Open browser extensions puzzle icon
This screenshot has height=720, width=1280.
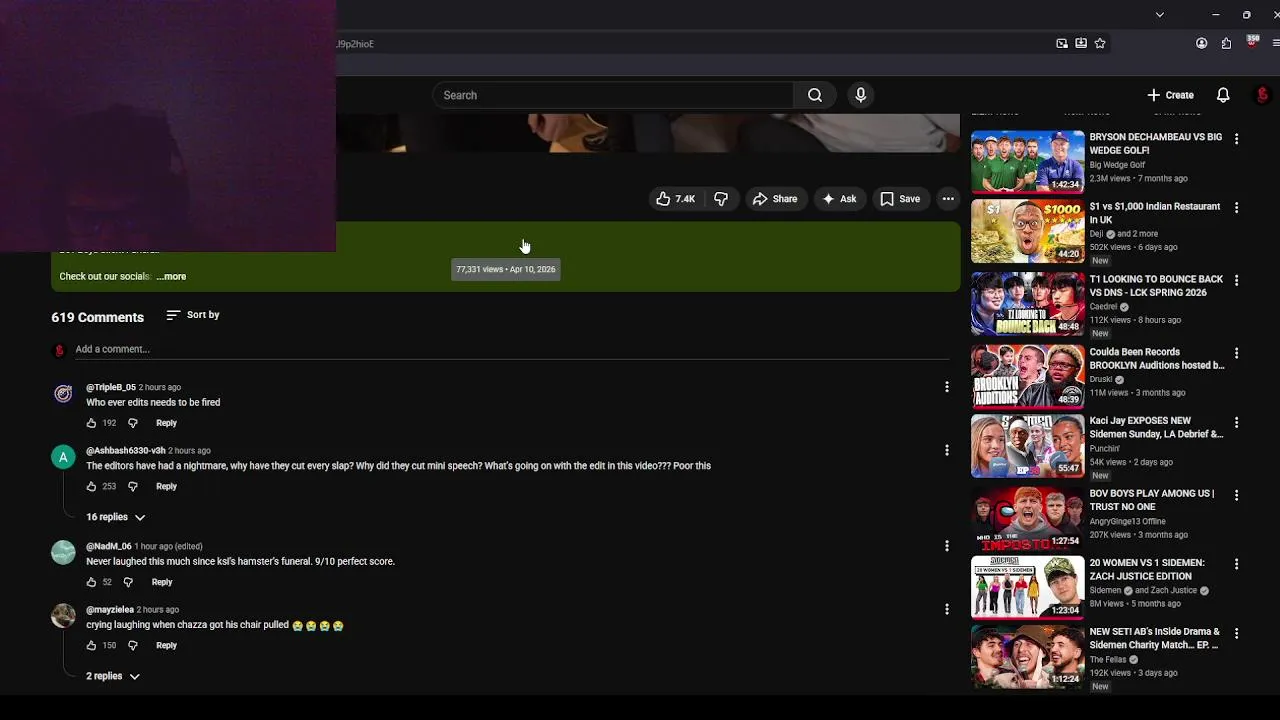click(1226, 43)
